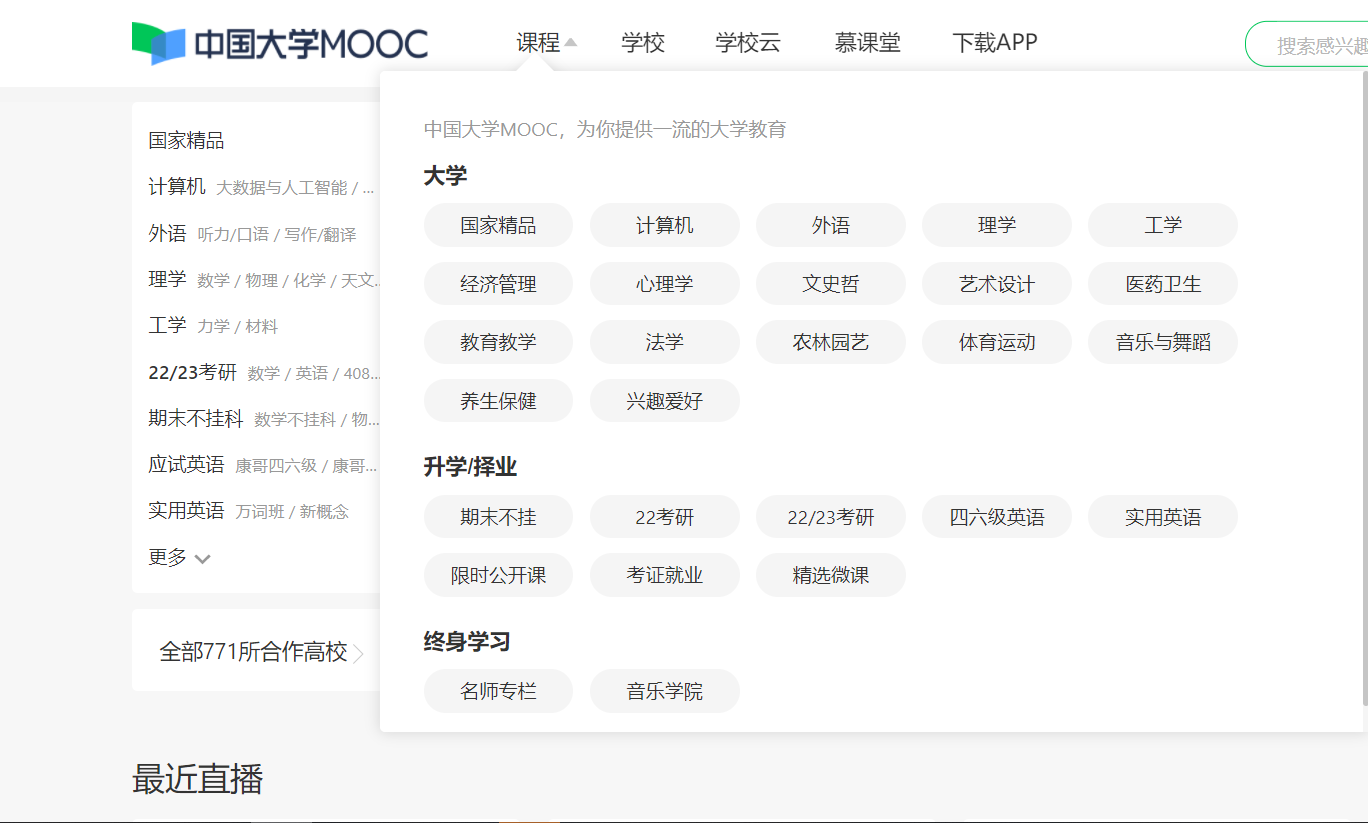Open the 慕课堂 nav item

tap(868, 43)
